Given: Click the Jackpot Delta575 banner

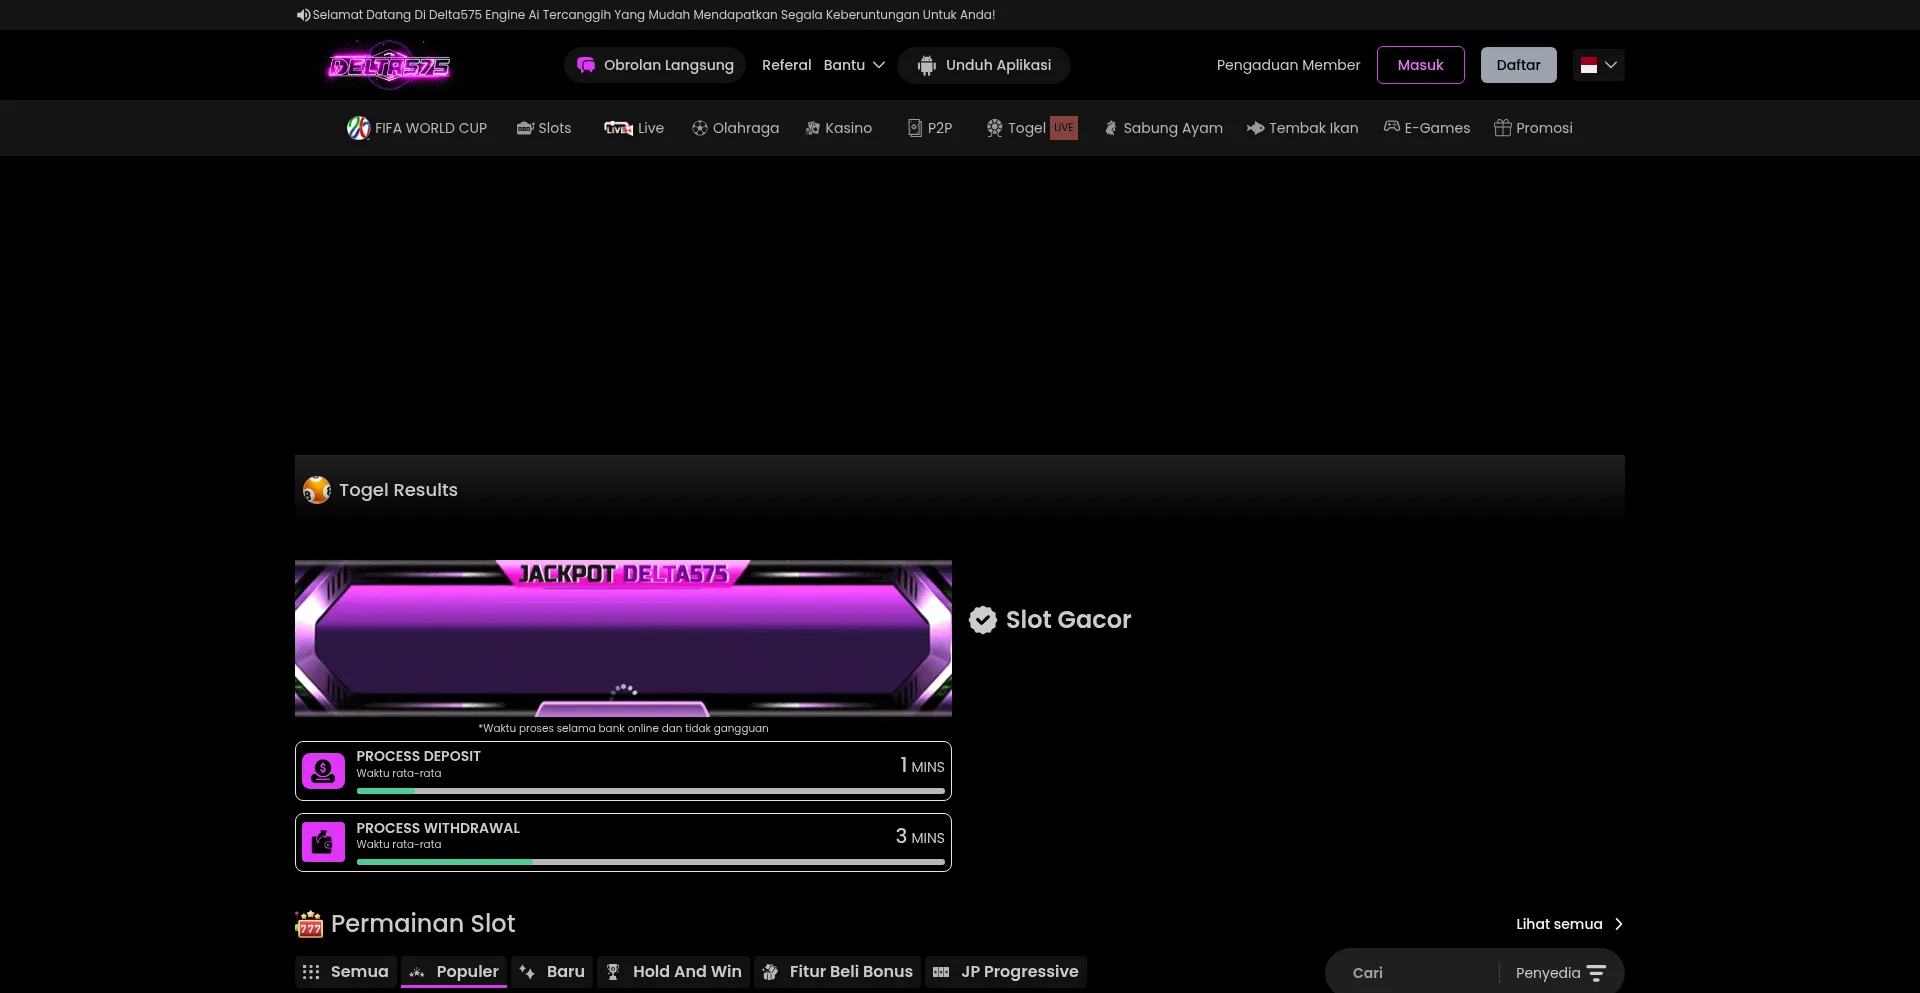Looking at the screenshot, I should (x=623, y=638).
